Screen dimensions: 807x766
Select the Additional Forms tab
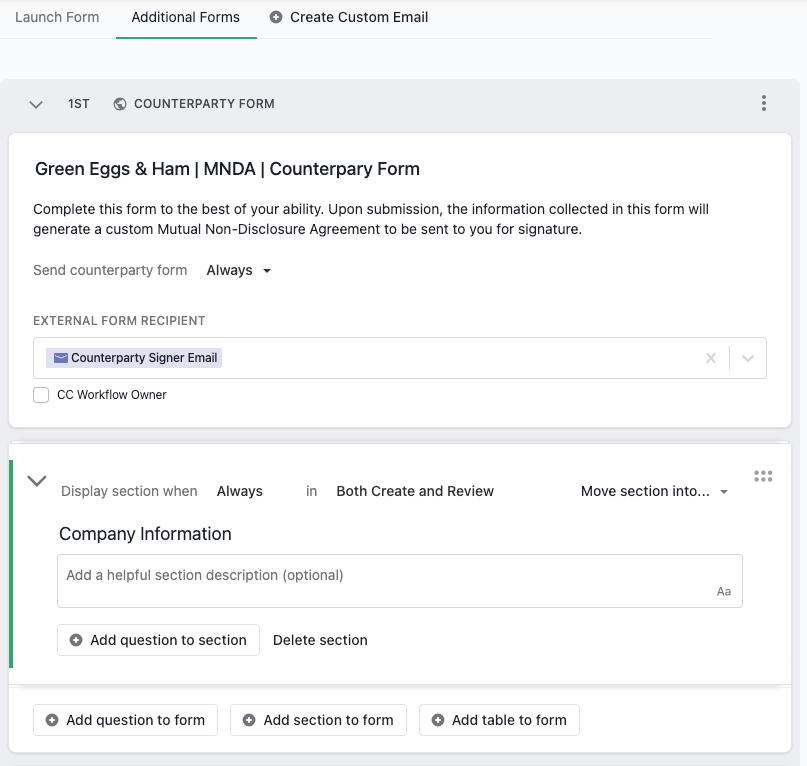186,17
